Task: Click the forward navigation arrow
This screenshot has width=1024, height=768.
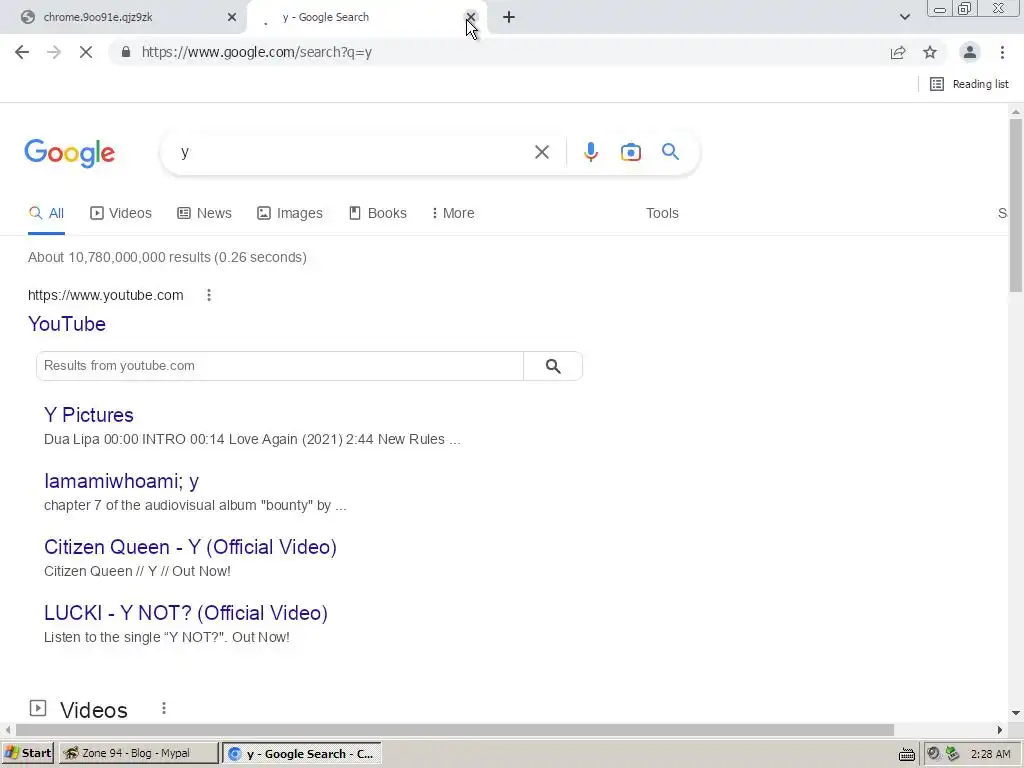Action: coord(54,52)
